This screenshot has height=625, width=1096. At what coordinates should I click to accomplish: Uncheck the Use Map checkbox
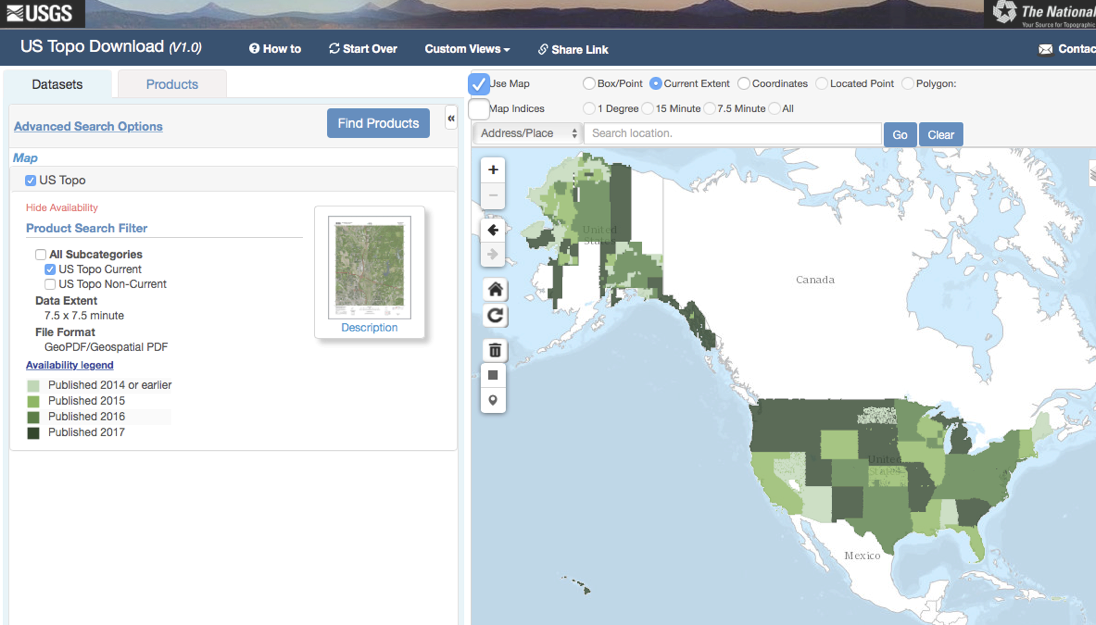pos(479,84)
